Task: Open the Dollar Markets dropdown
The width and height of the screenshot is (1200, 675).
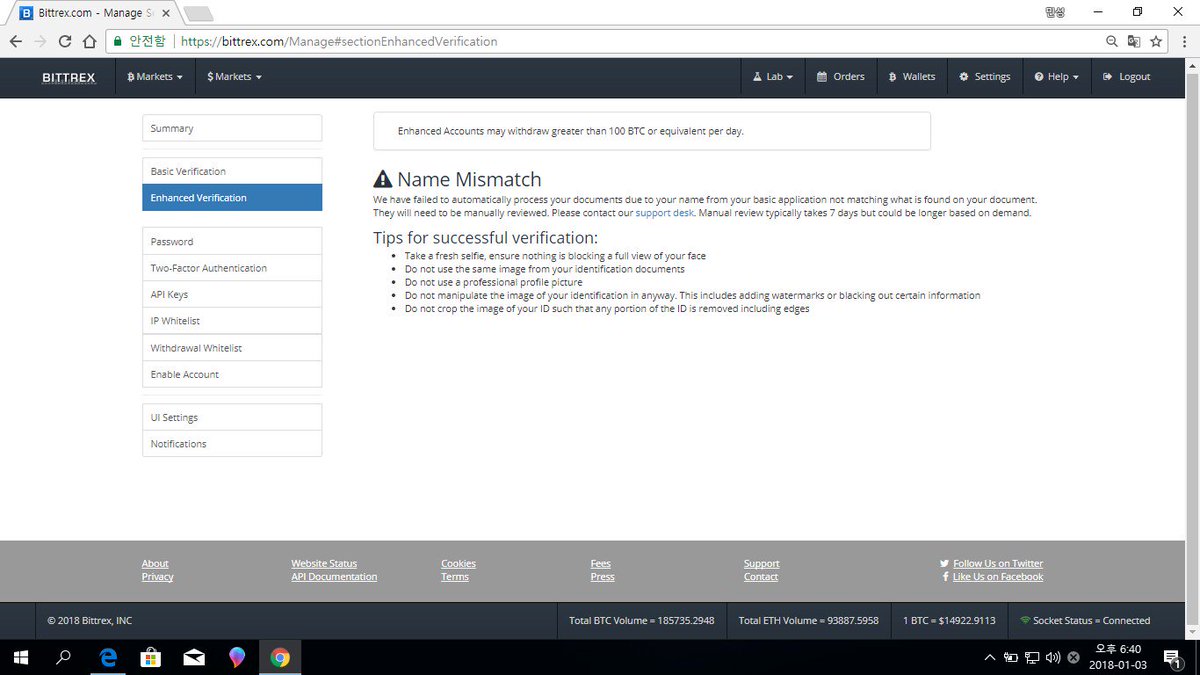Action: pyautogui.click(x=235, y=77)
